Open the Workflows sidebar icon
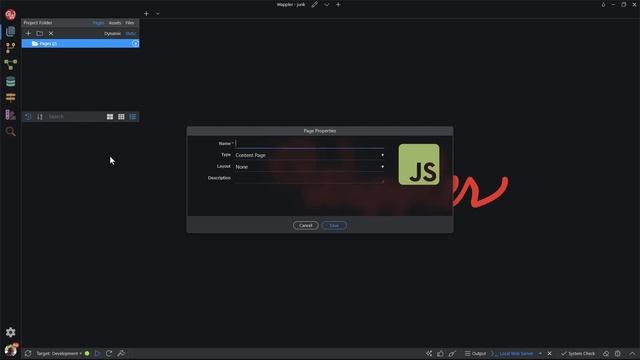This screenshot has width=640, height=360. tap(11, 64)
